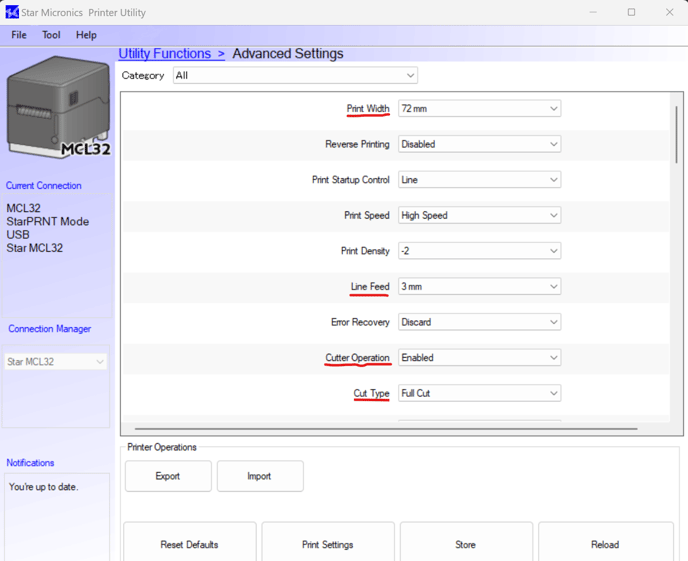The width and height of the screenshot is (688, 561).
Task: Click the vertical scrollbar in settings list
Action: click(677, 135)
